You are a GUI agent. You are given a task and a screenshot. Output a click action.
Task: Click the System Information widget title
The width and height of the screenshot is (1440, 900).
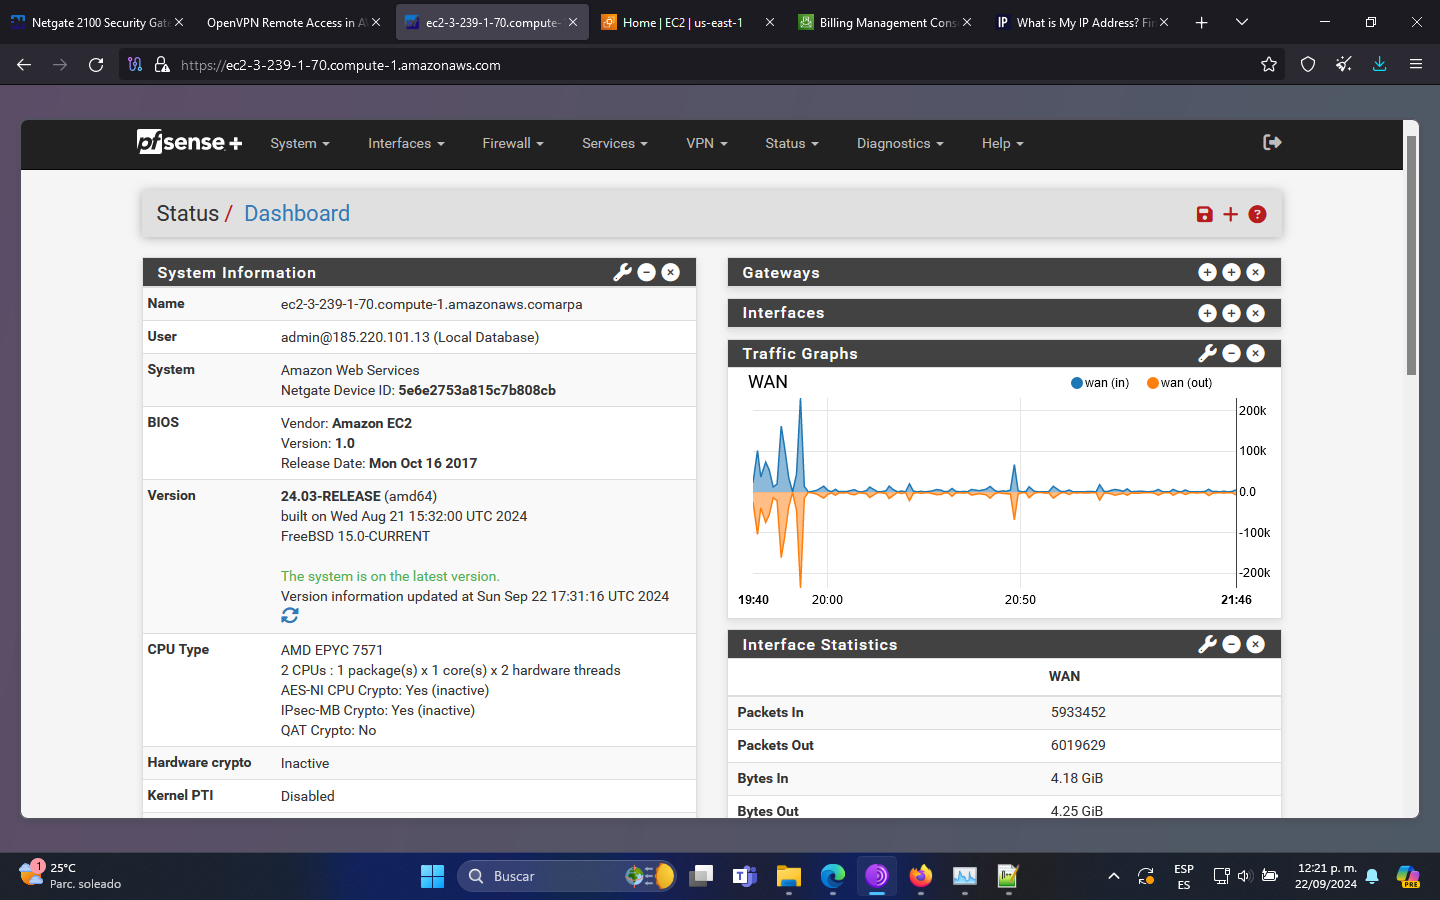click(x=236, y=273)
